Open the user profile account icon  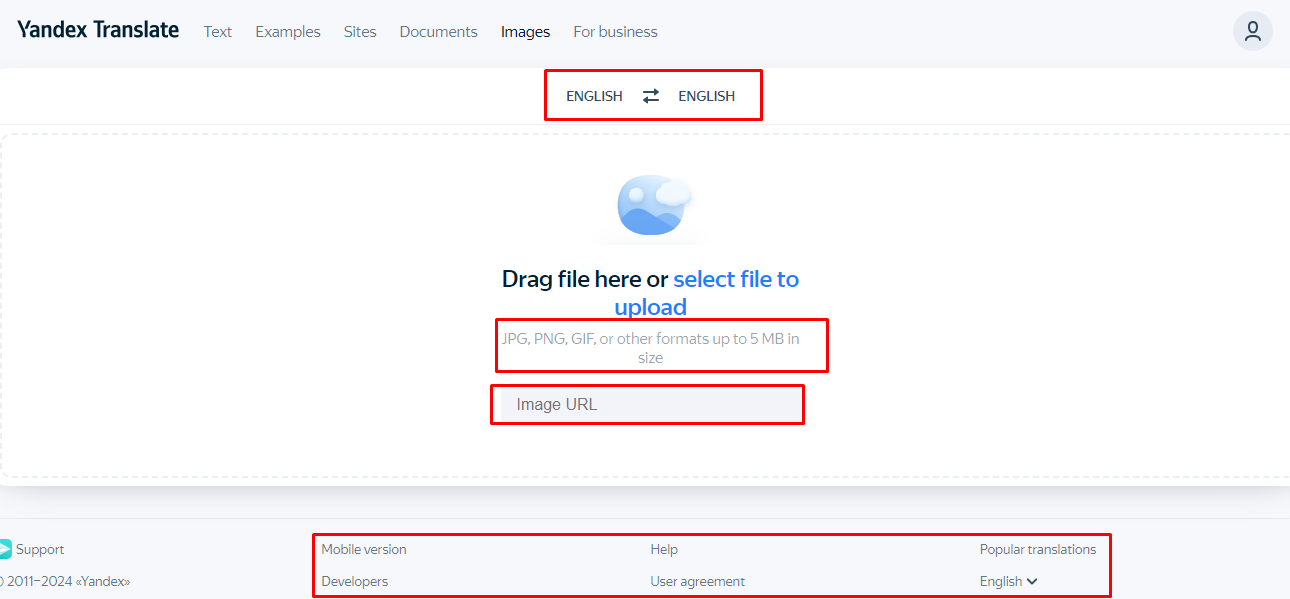click(x=1252, y=31)
